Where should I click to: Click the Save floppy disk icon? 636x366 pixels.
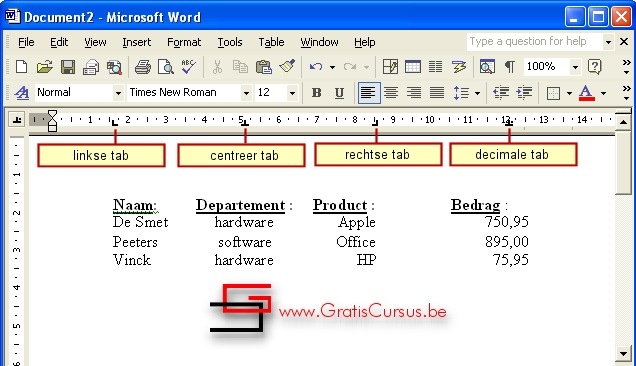point(68,67)
